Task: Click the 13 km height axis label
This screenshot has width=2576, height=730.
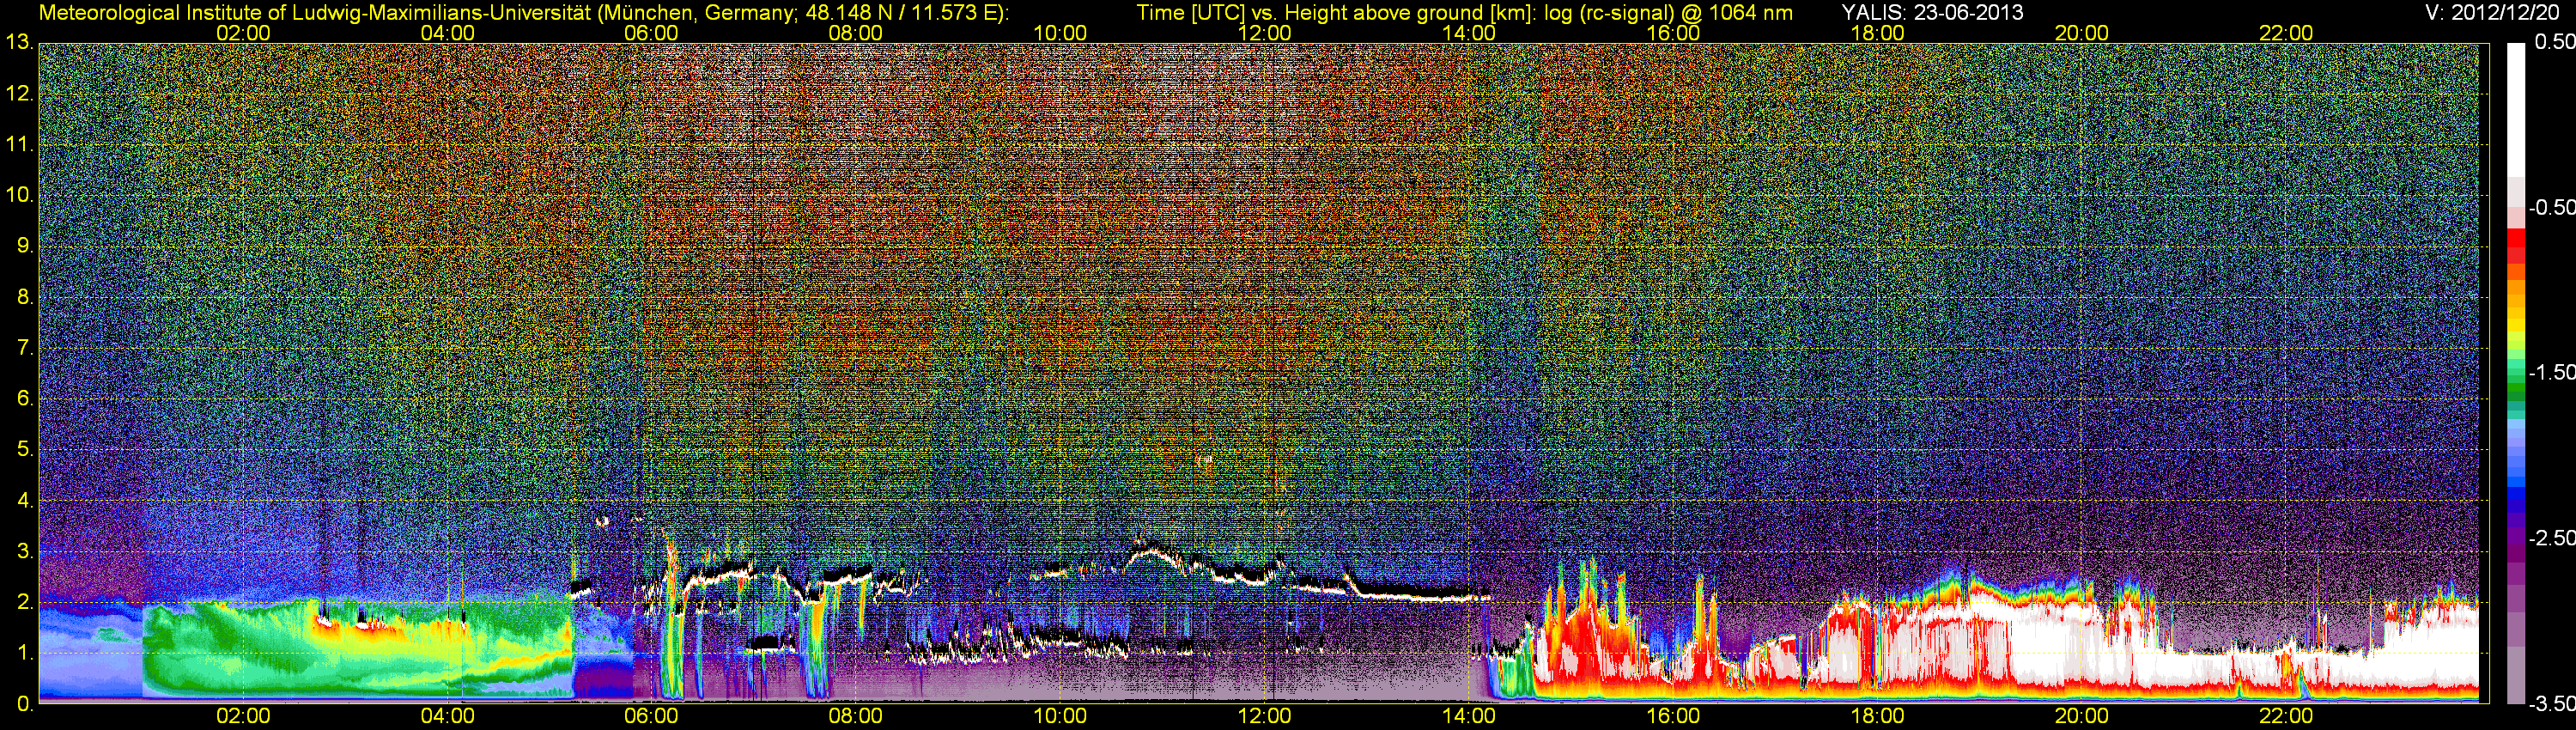Action: click(x=19, y=43)
